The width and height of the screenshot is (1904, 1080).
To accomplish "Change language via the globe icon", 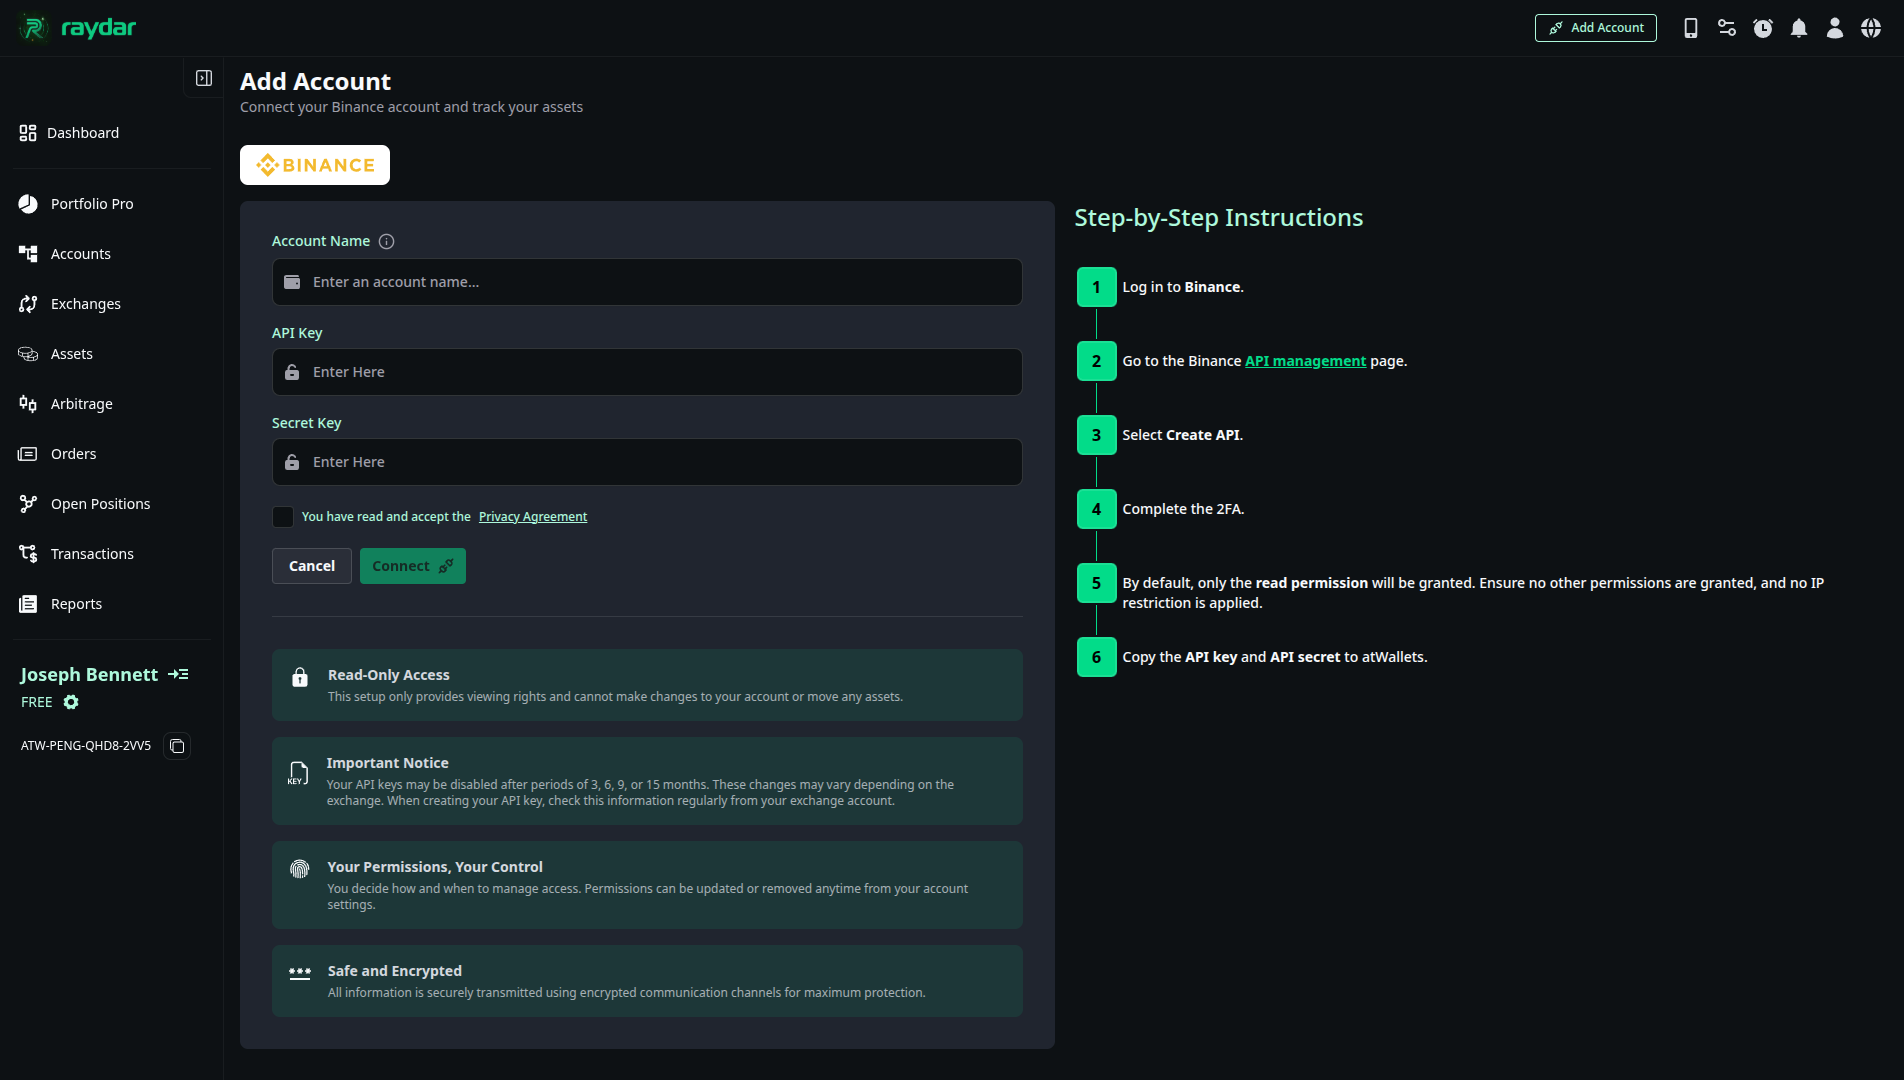I will point(1871,28).
